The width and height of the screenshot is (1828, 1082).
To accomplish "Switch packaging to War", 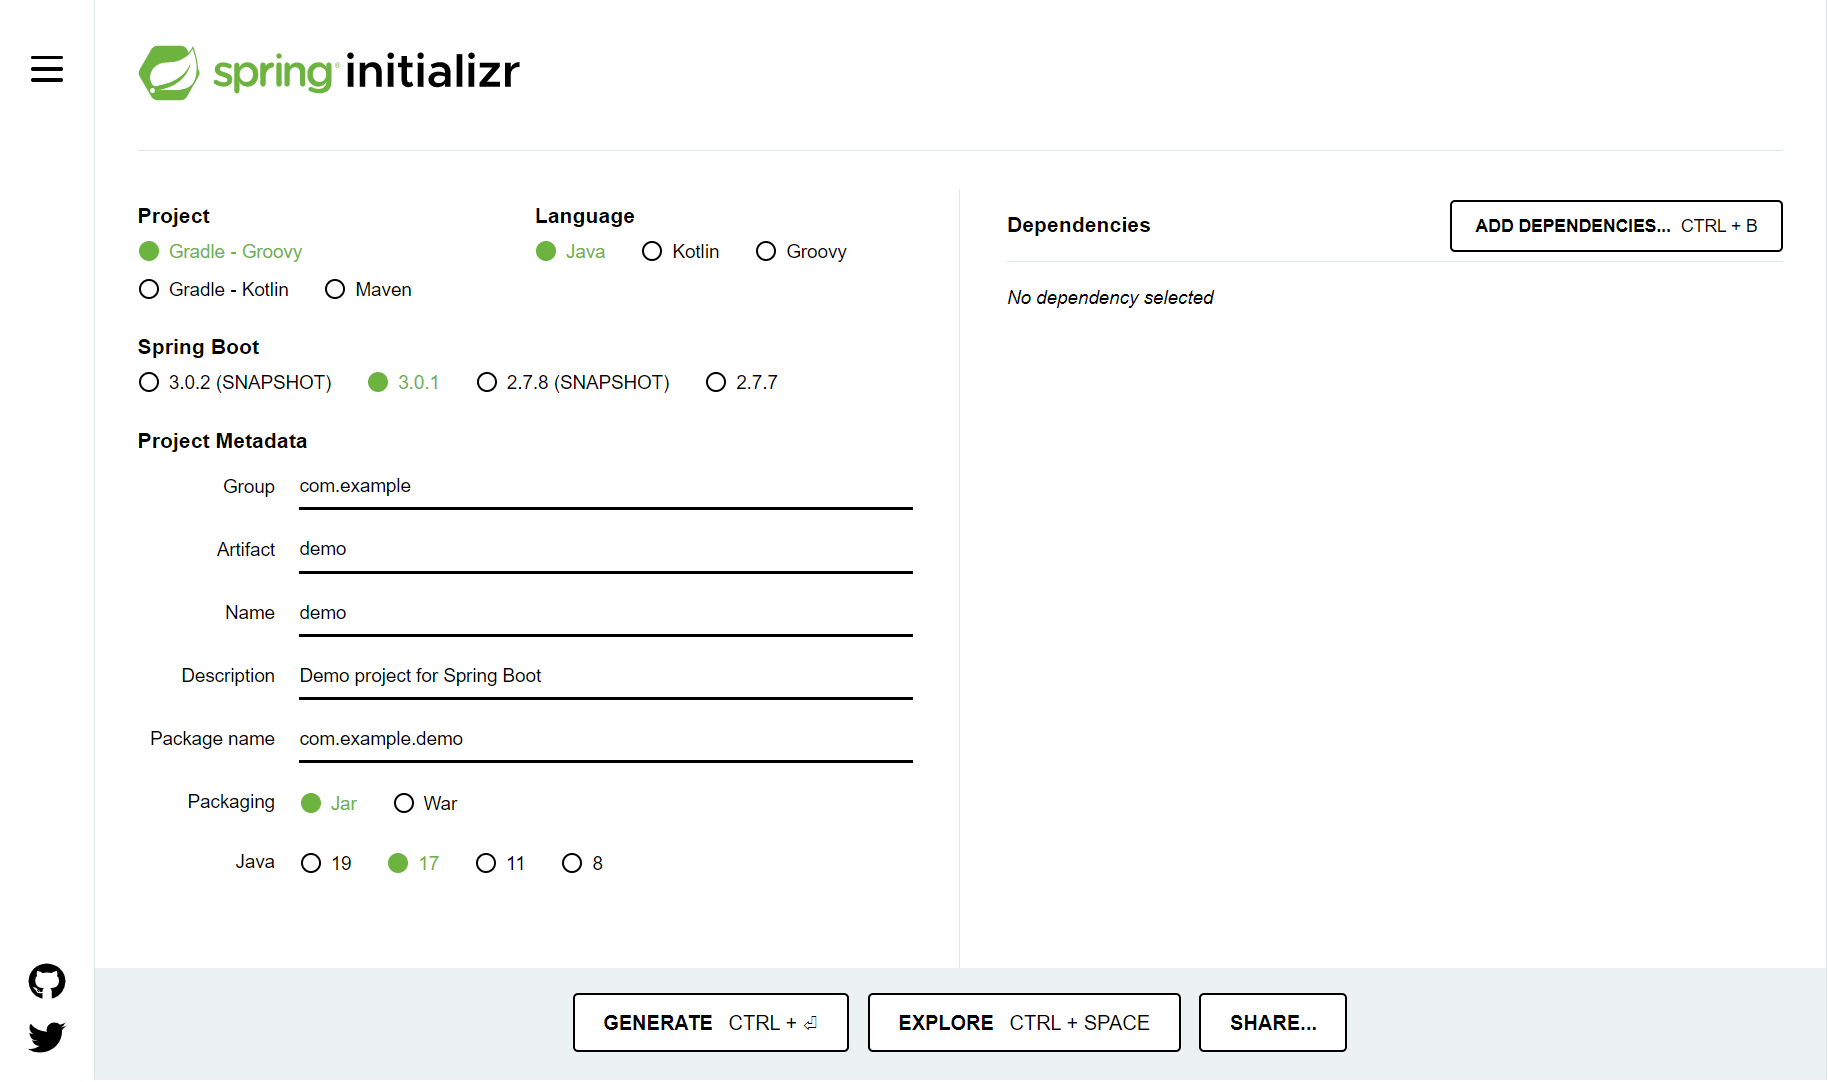I will pyautogui.click(x=425, y=803).
